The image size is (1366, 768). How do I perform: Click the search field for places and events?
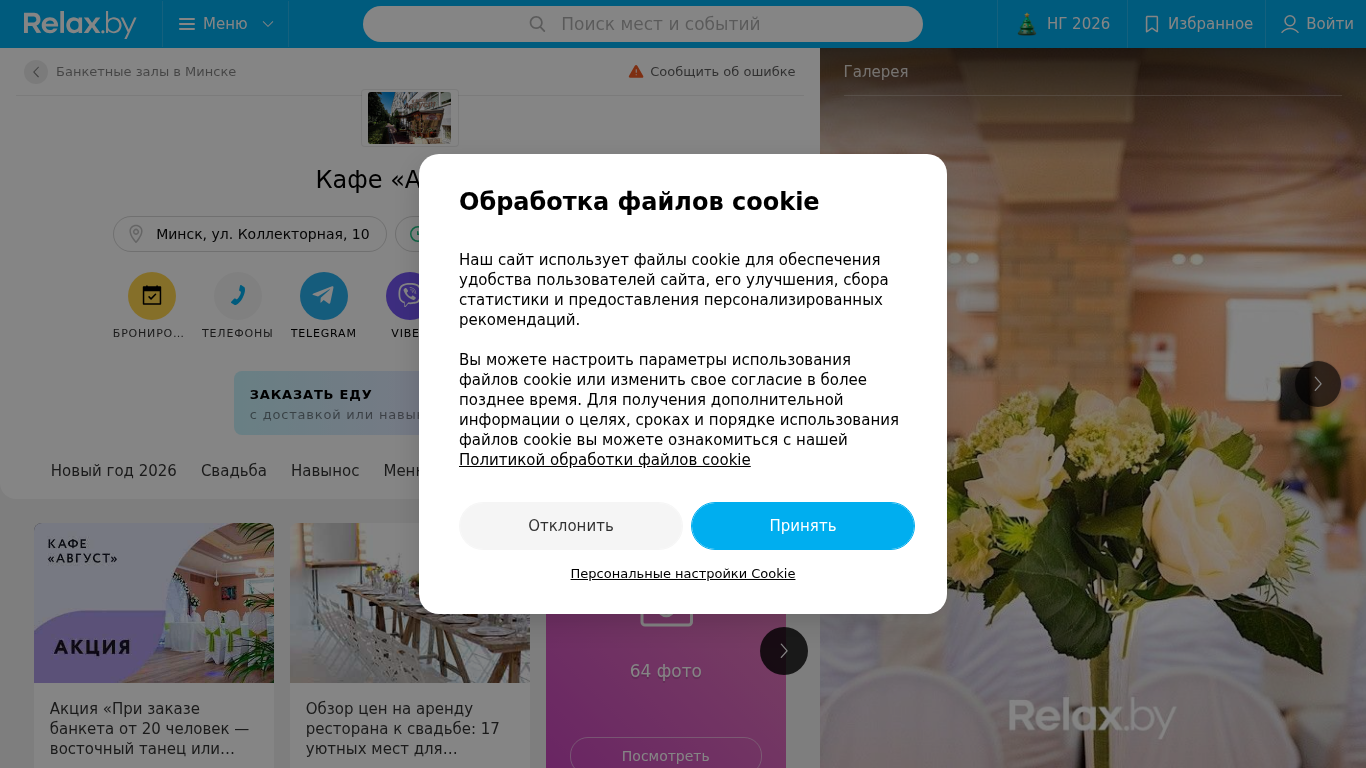(x=643, y=24)
